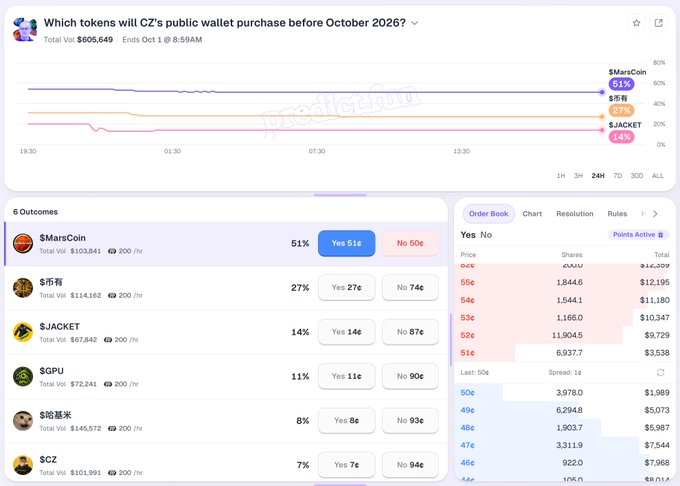The height and width of the screenshot is (486, 680).
Task: Click the $MarsCoin token icon
Action: click(x=23, y=243)
